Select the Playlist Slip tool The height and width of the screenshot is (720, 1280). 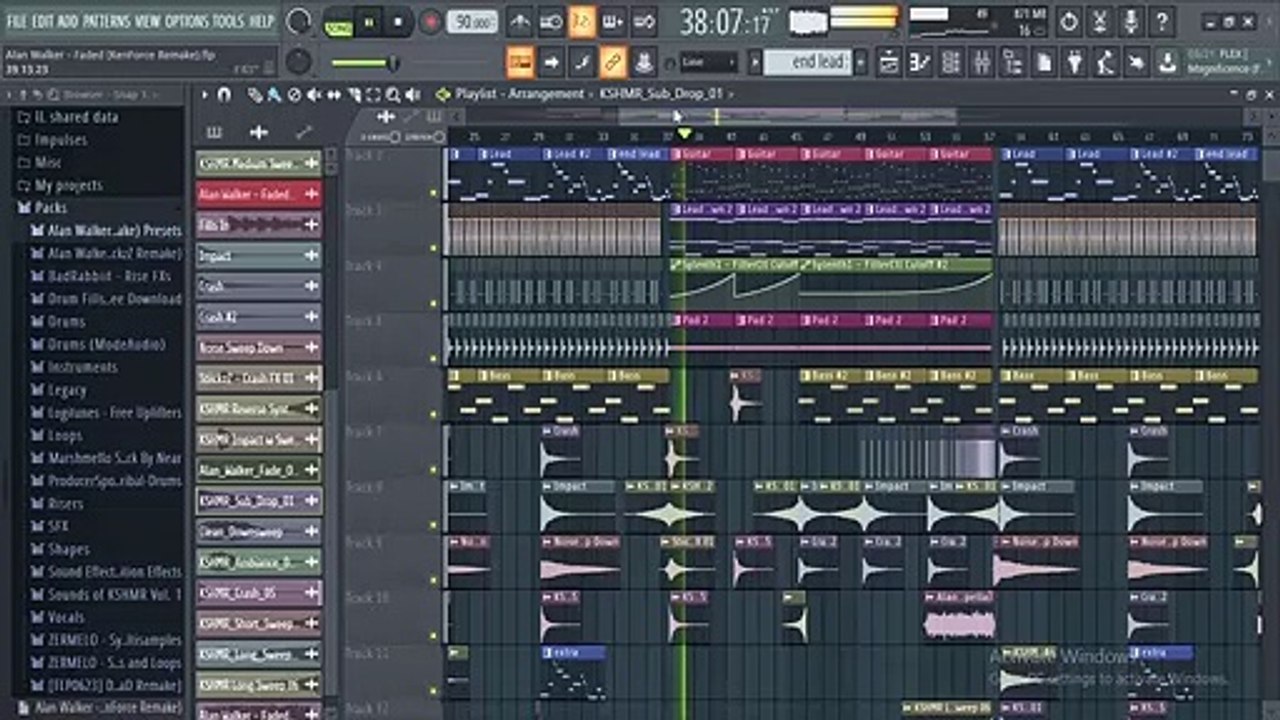[x=333, y=95]
